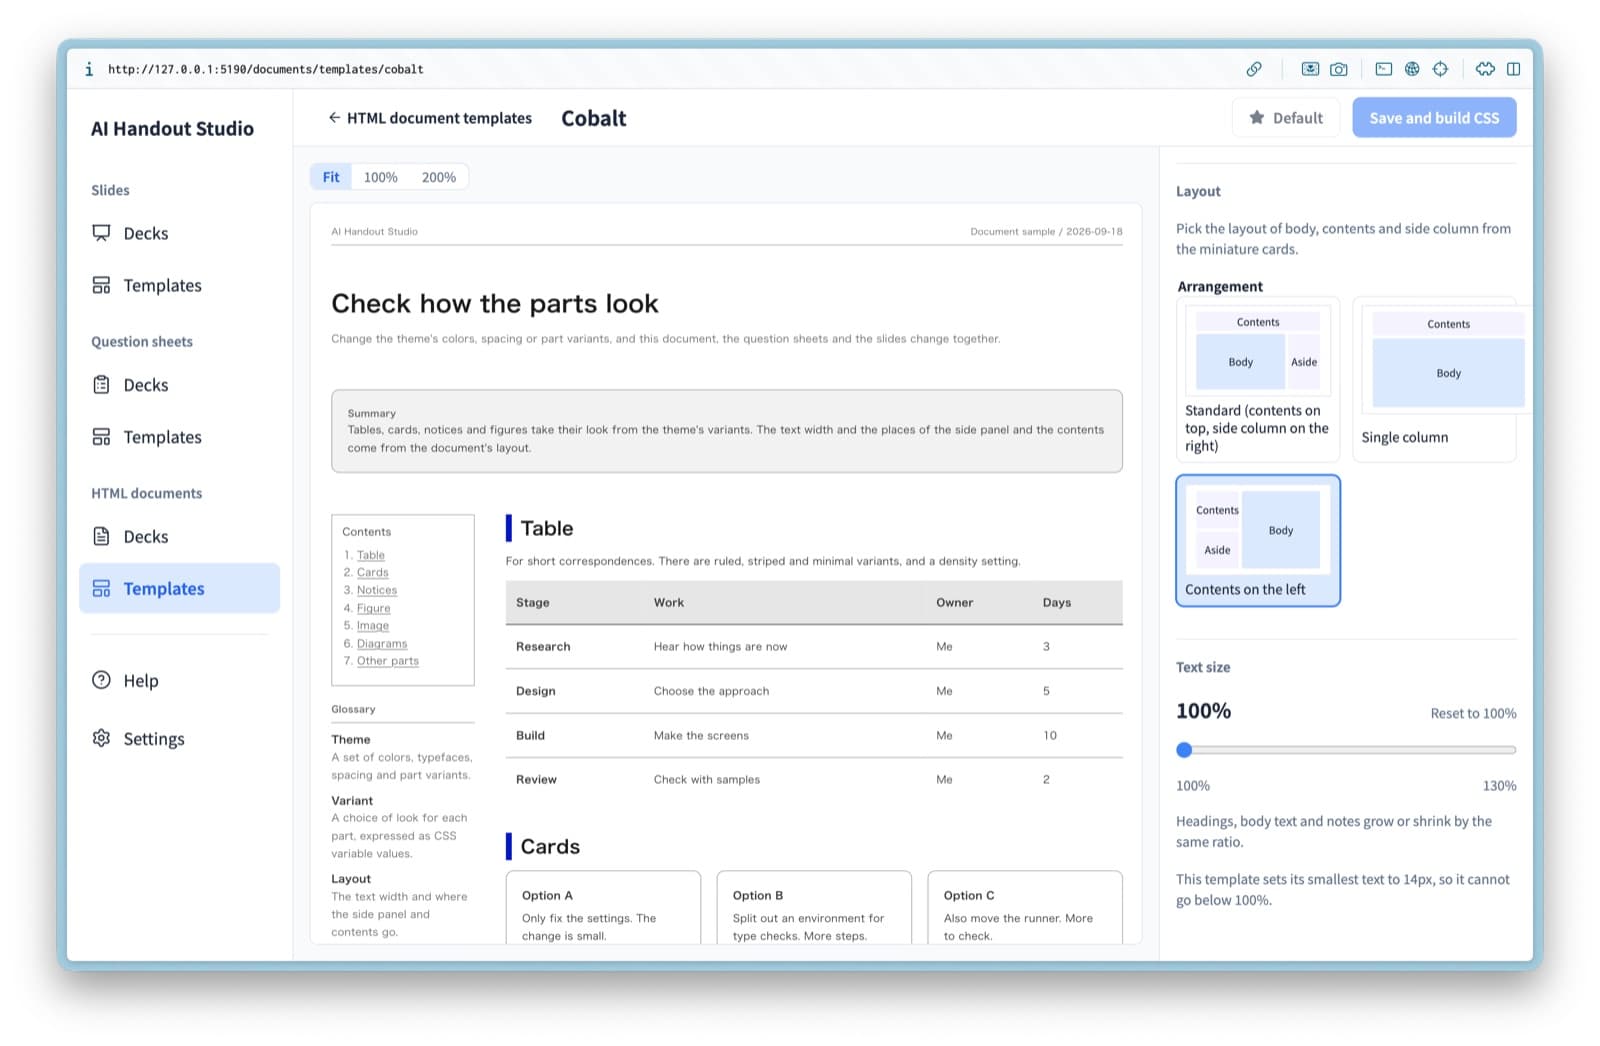1600x1046 pixels.
Task: Click the layout icon for Slides Templates
Action: (101, 285)
